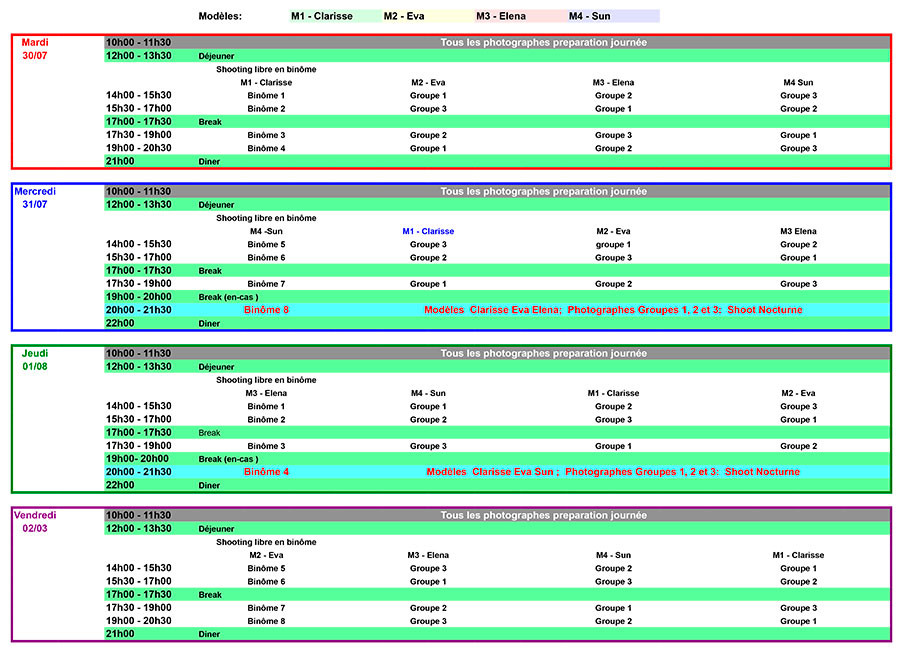This screenshot has width=900, height=650.
Task: Open the Clarisse Eva Elena Shoot Nocturne text
Action: click(612, 310)
